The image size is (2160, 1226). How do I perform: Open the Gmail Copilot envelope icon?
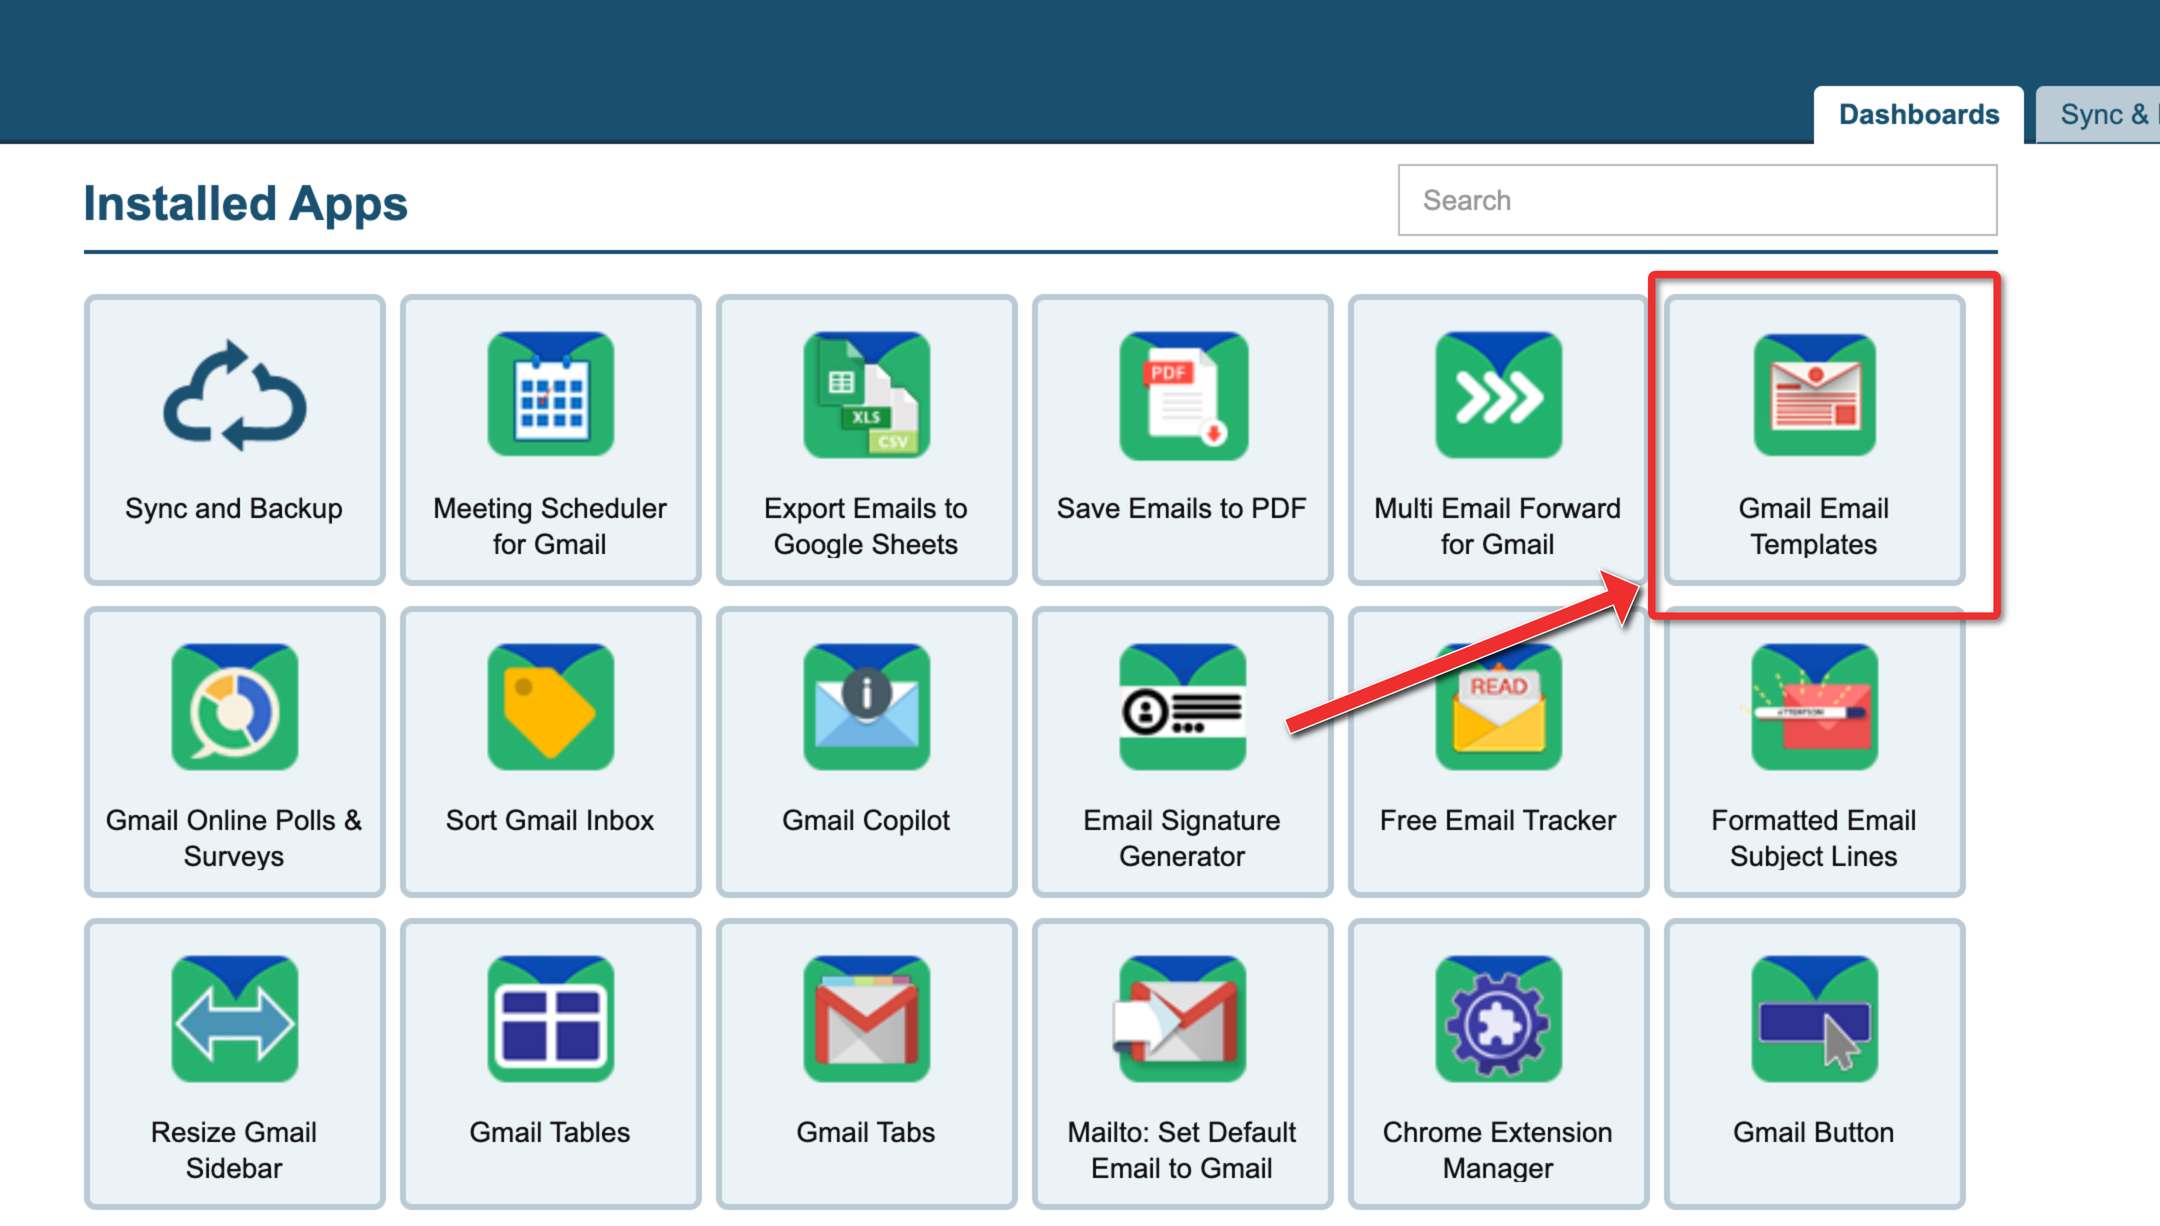(x=867, y=707)
